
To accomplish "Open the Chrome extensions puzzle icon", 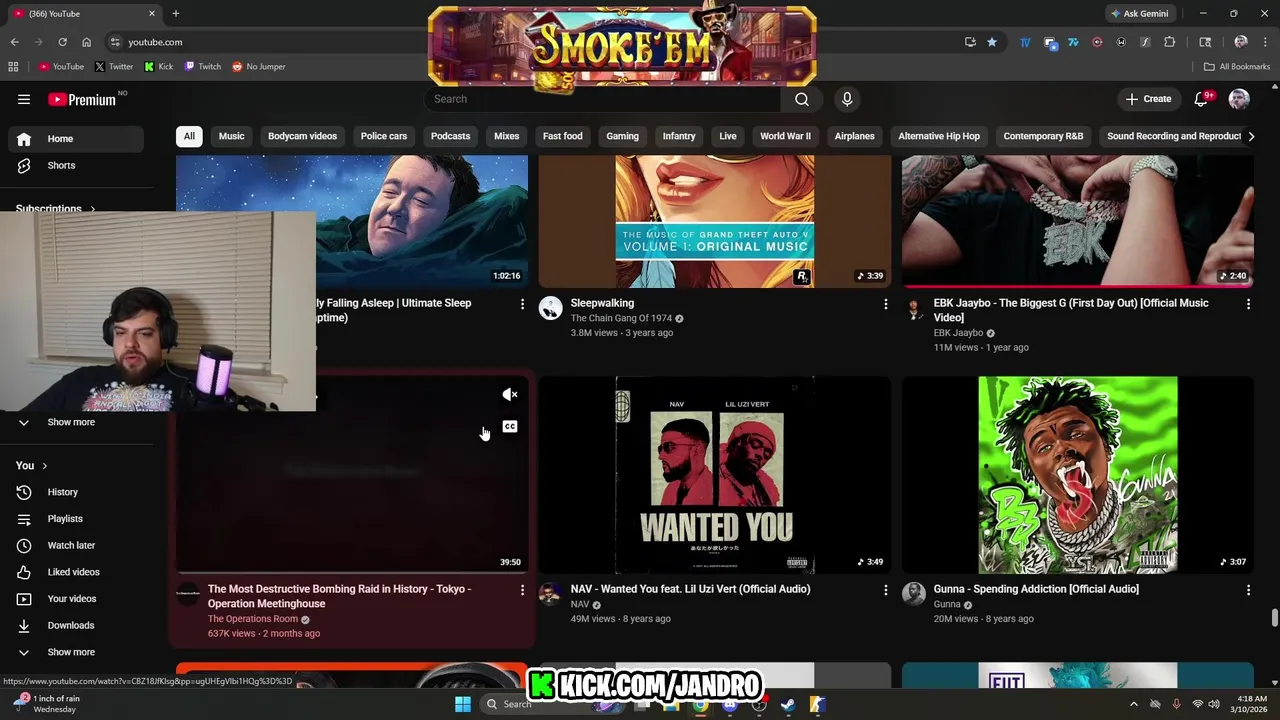I will 1169,42.
